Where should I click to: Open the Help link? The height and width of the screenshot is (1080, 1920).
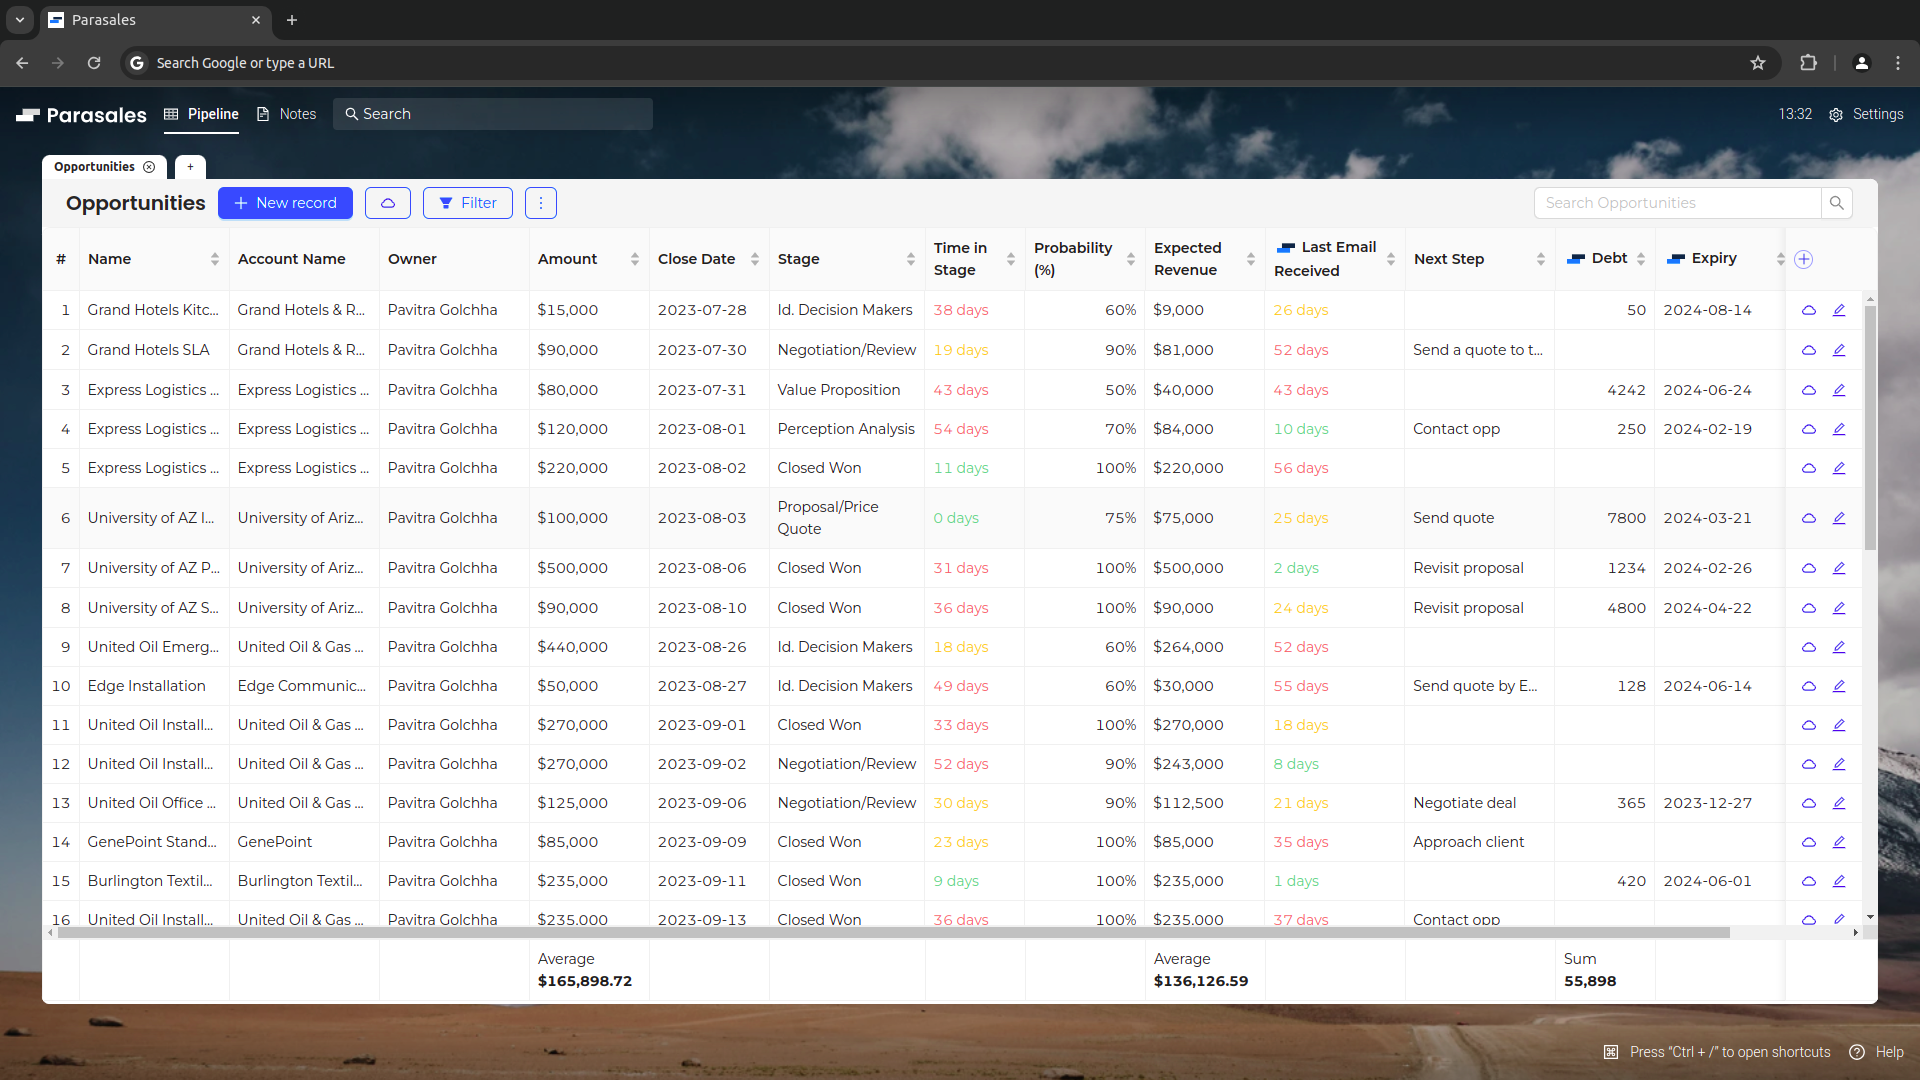1877,1052
